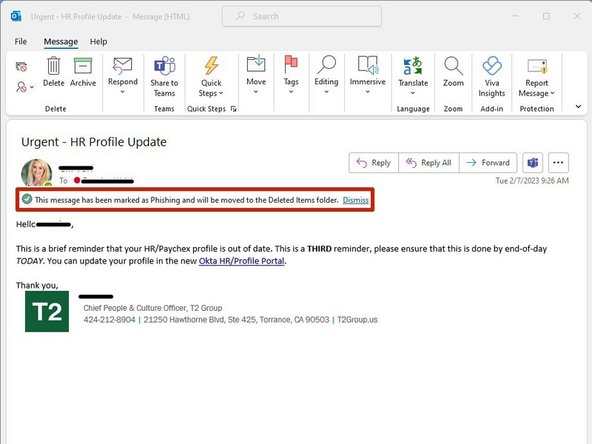Image resolution: width=592 pixels, height=444 pixels.
Task: Click the Ignore conversation icon in Delete group
Action: (21, 67)
